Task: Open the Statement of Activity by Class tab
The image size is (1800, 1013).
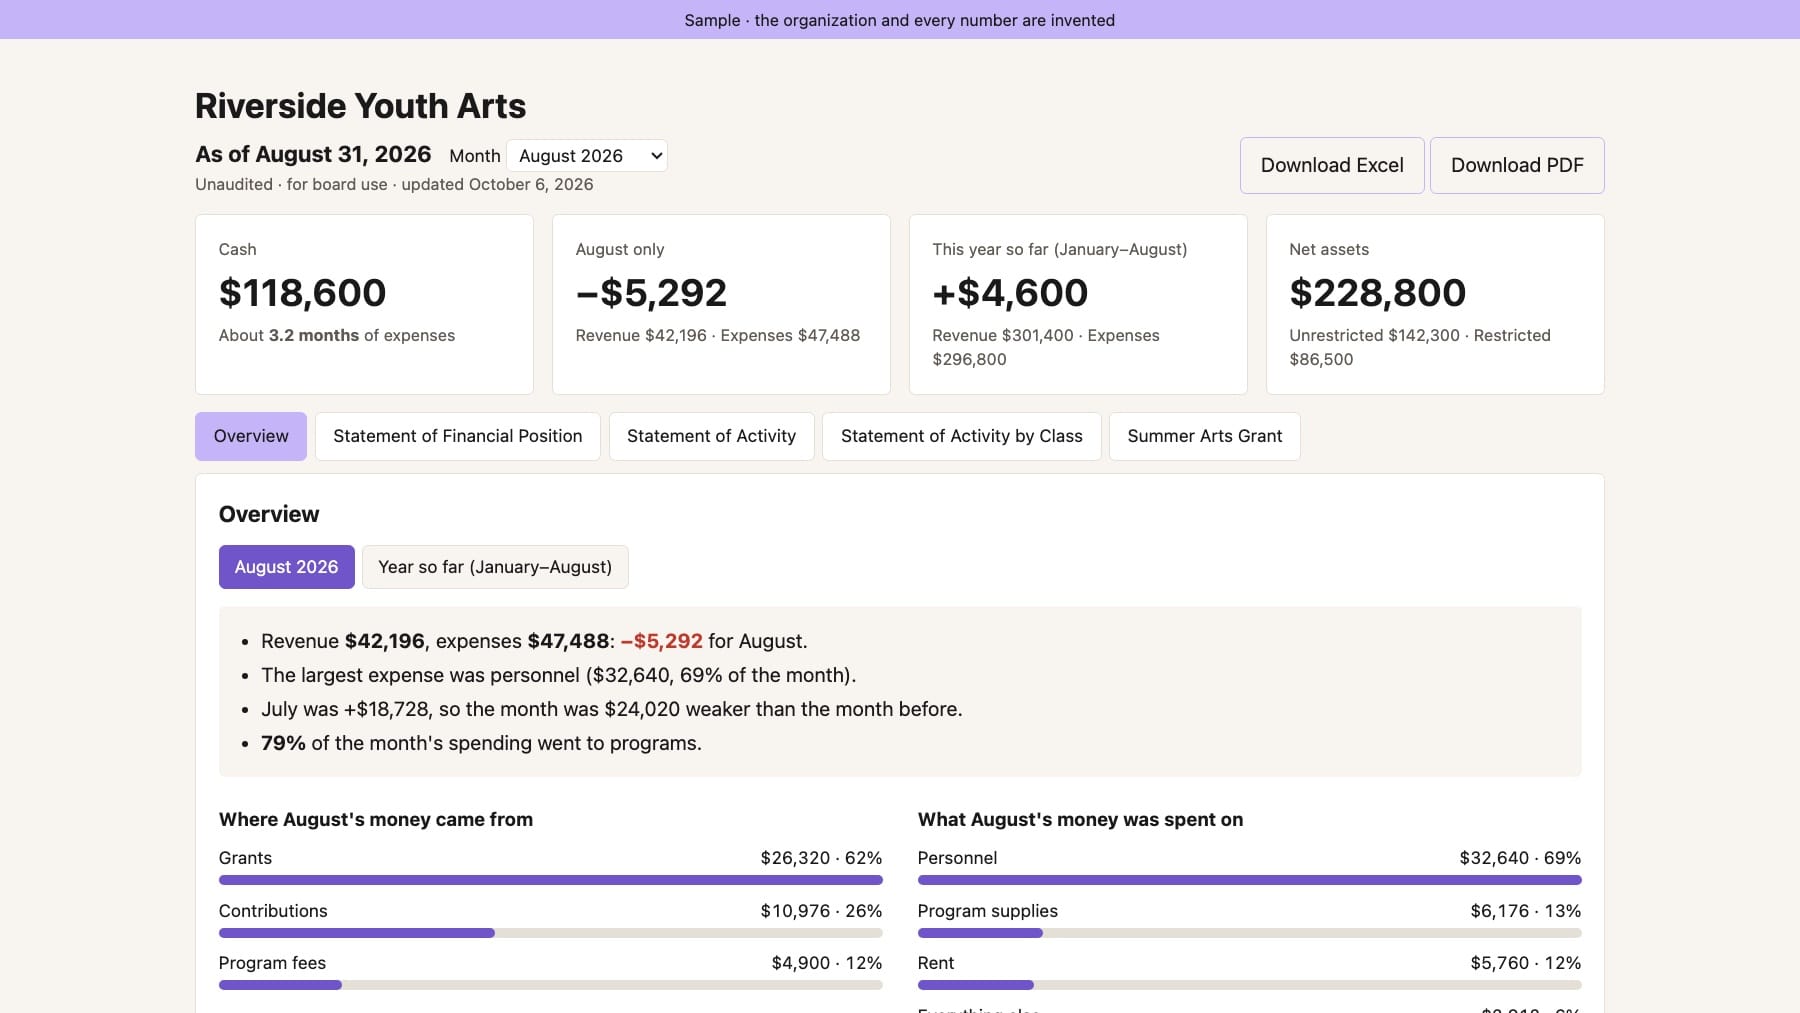Action: (962, 436)
